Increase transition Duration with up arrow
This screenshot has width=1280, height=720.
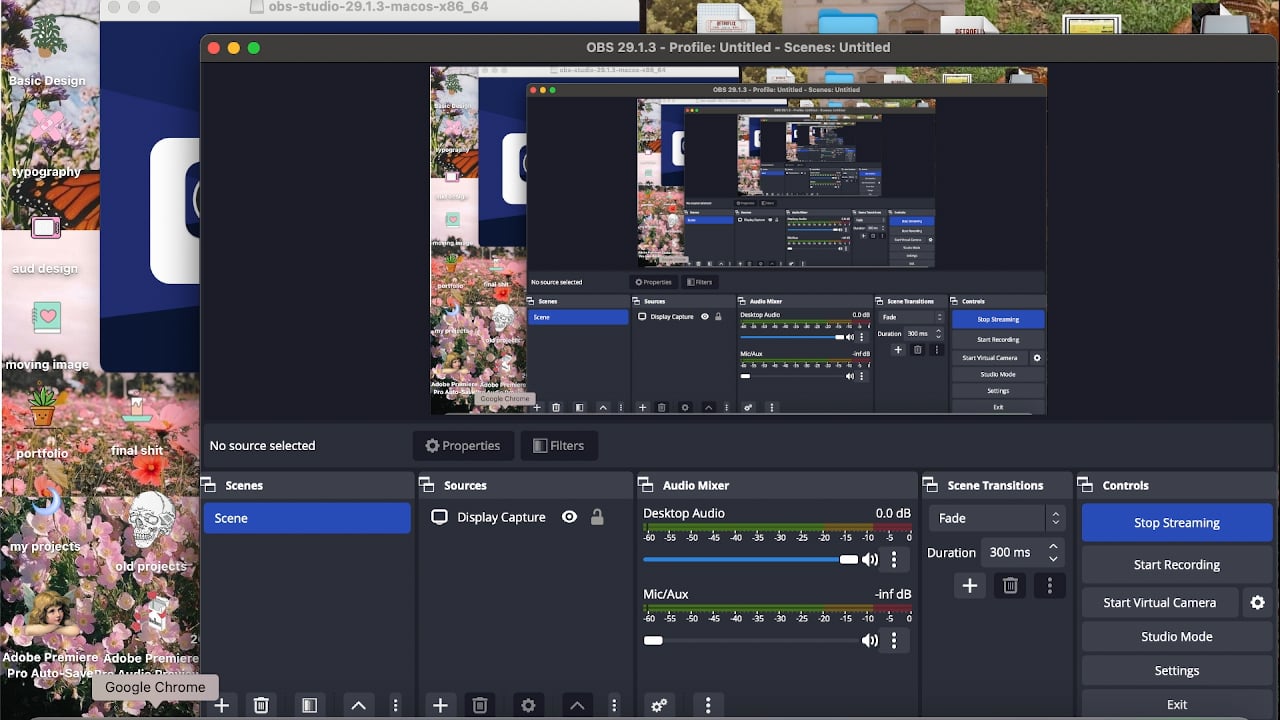1053,547
